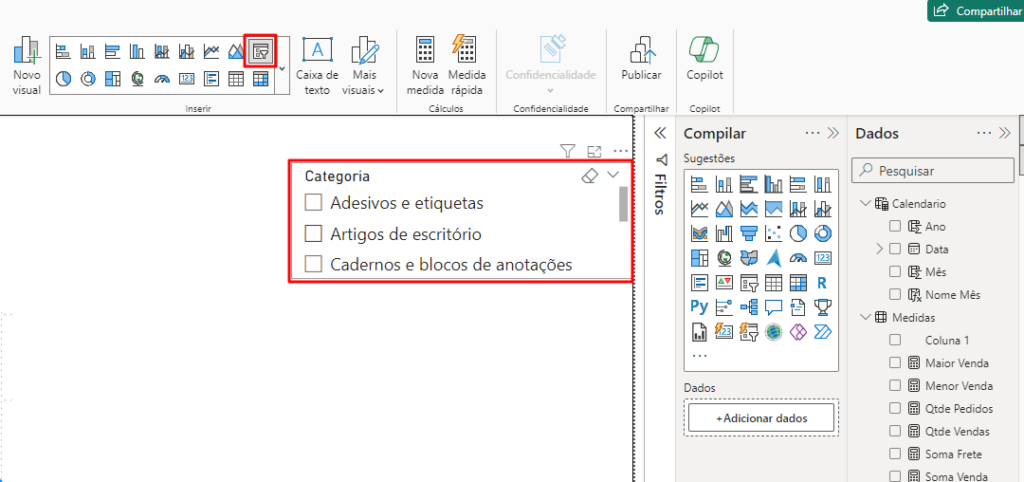Open the filter icon above the slicer
1024x482 pixels.
click(x=567, y=151)
